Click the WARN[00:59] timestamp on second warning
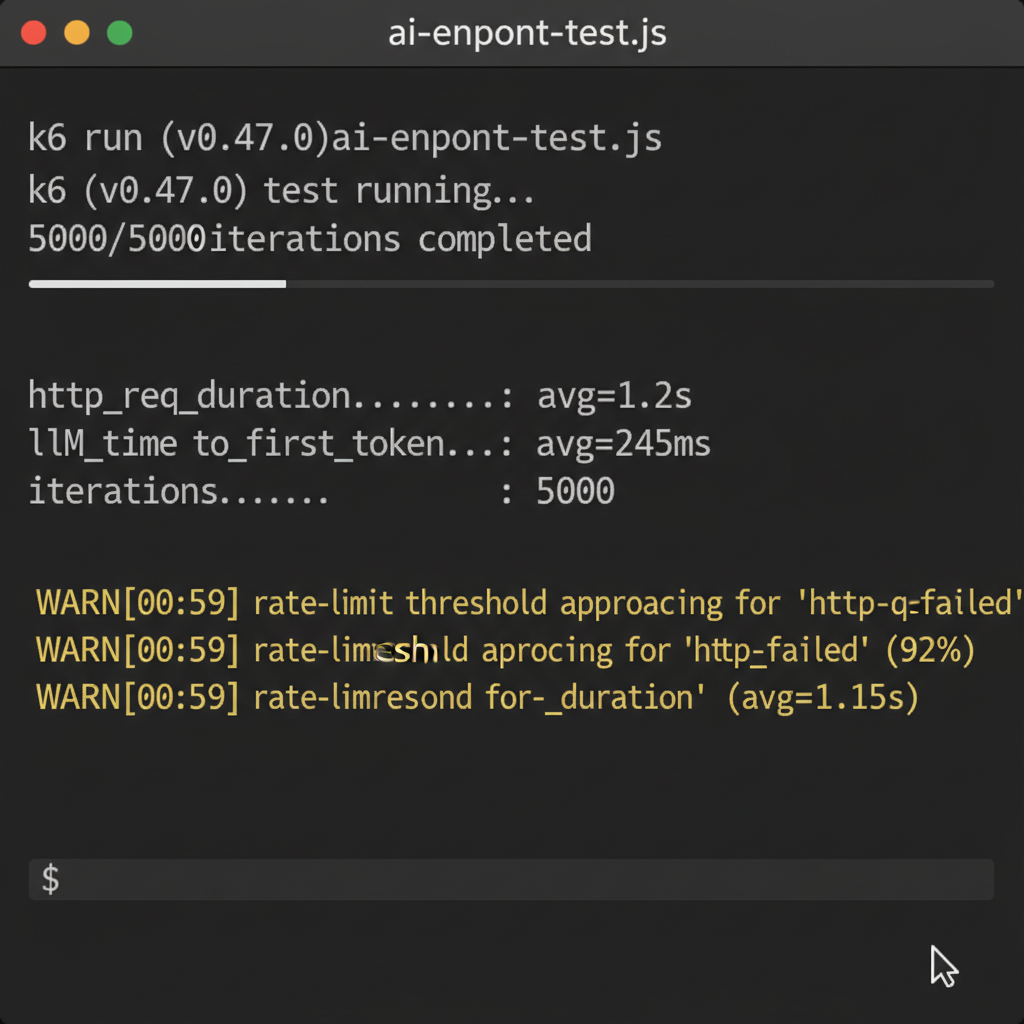The image size is (1024, 1024). pos(136,649)
